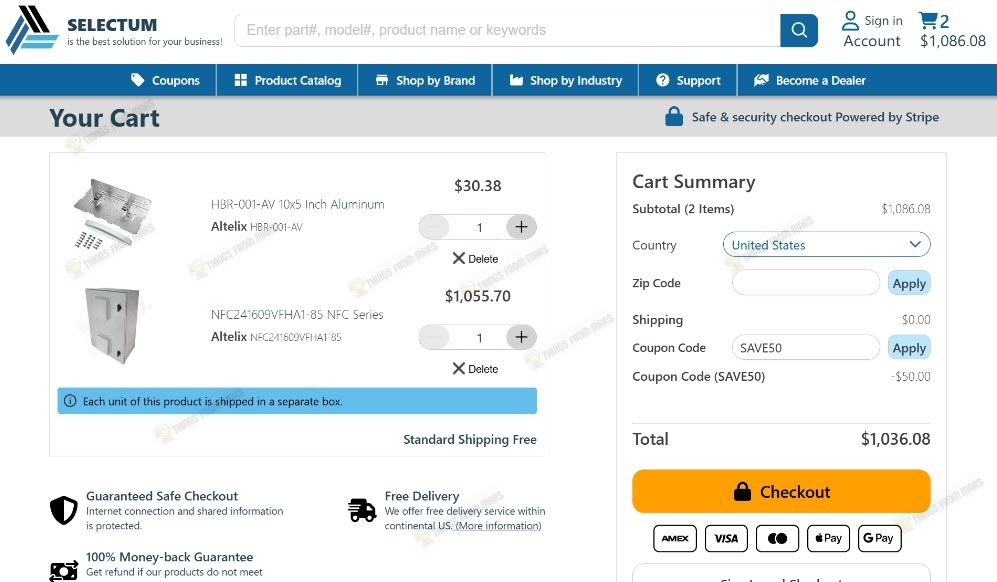Decrease quantity of HBR-001-AV item

pos(434,227)
